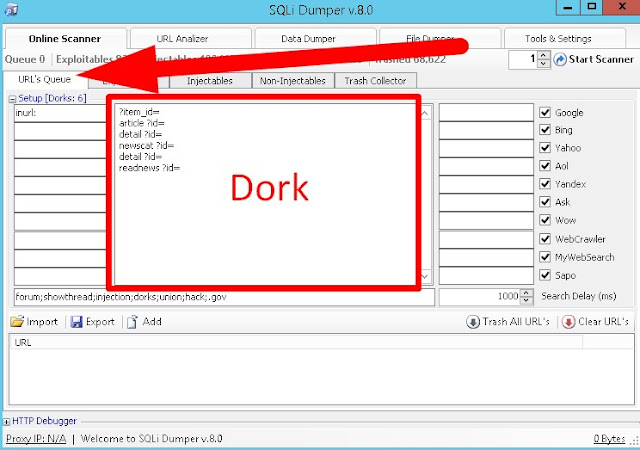Select the URL's Queue sub-tab

click(45, 79)
